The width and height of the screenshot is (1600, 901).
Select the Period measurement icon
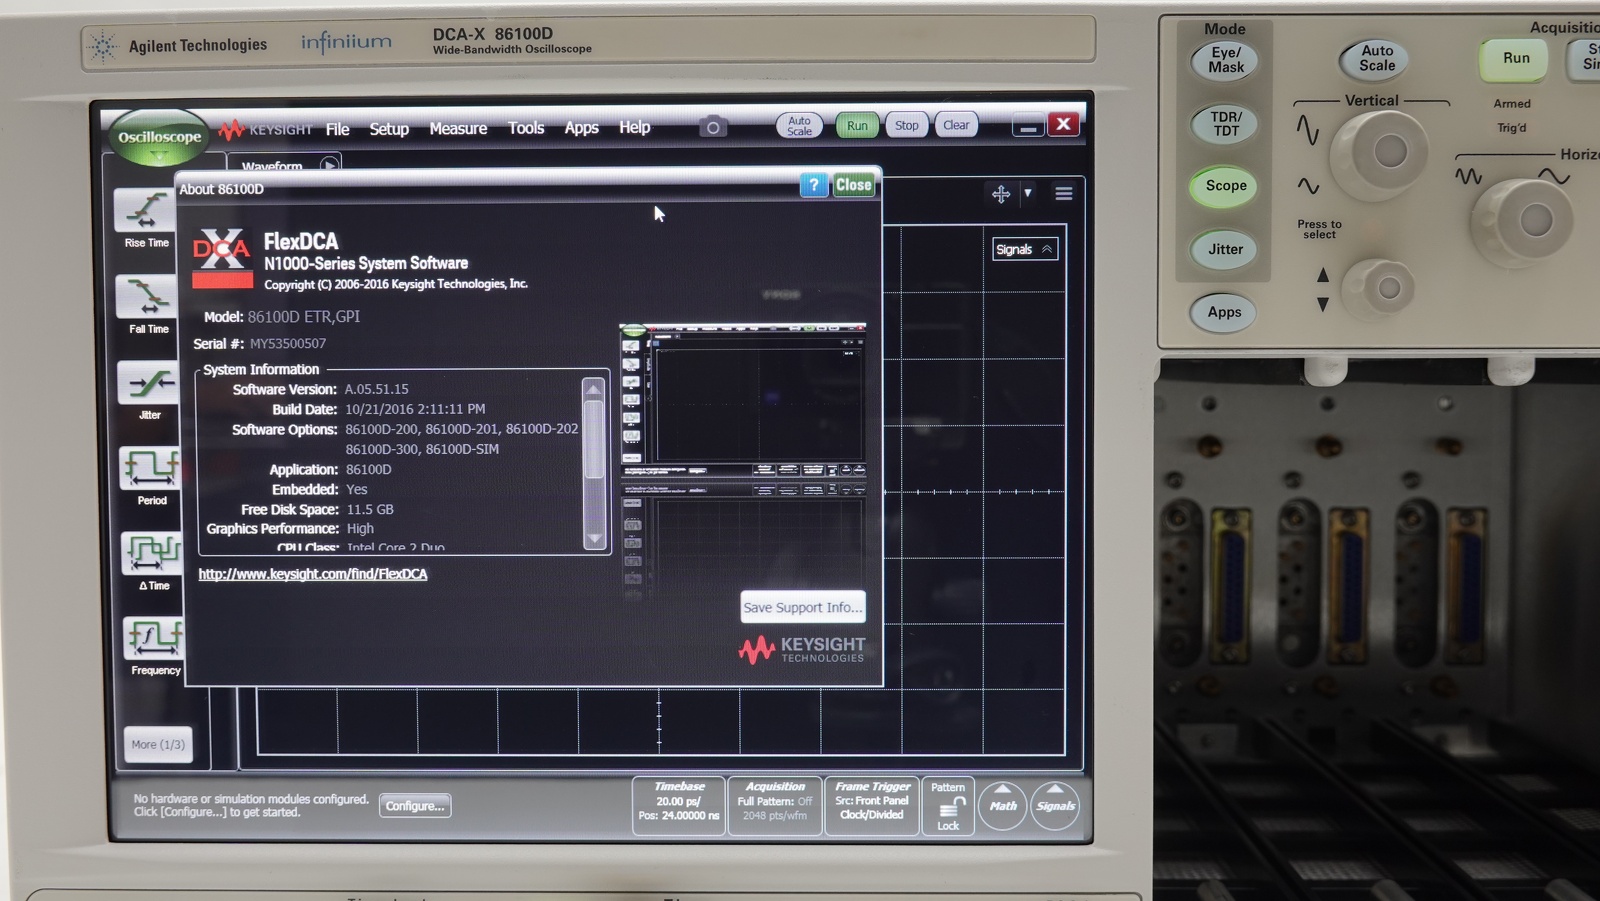click(x=150, y=467)
